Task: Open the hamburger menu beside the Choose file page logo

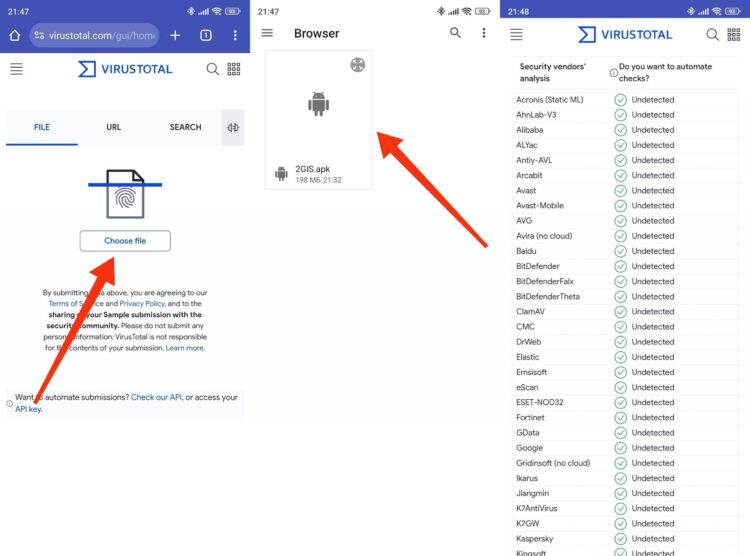Action: click(16, 69)
